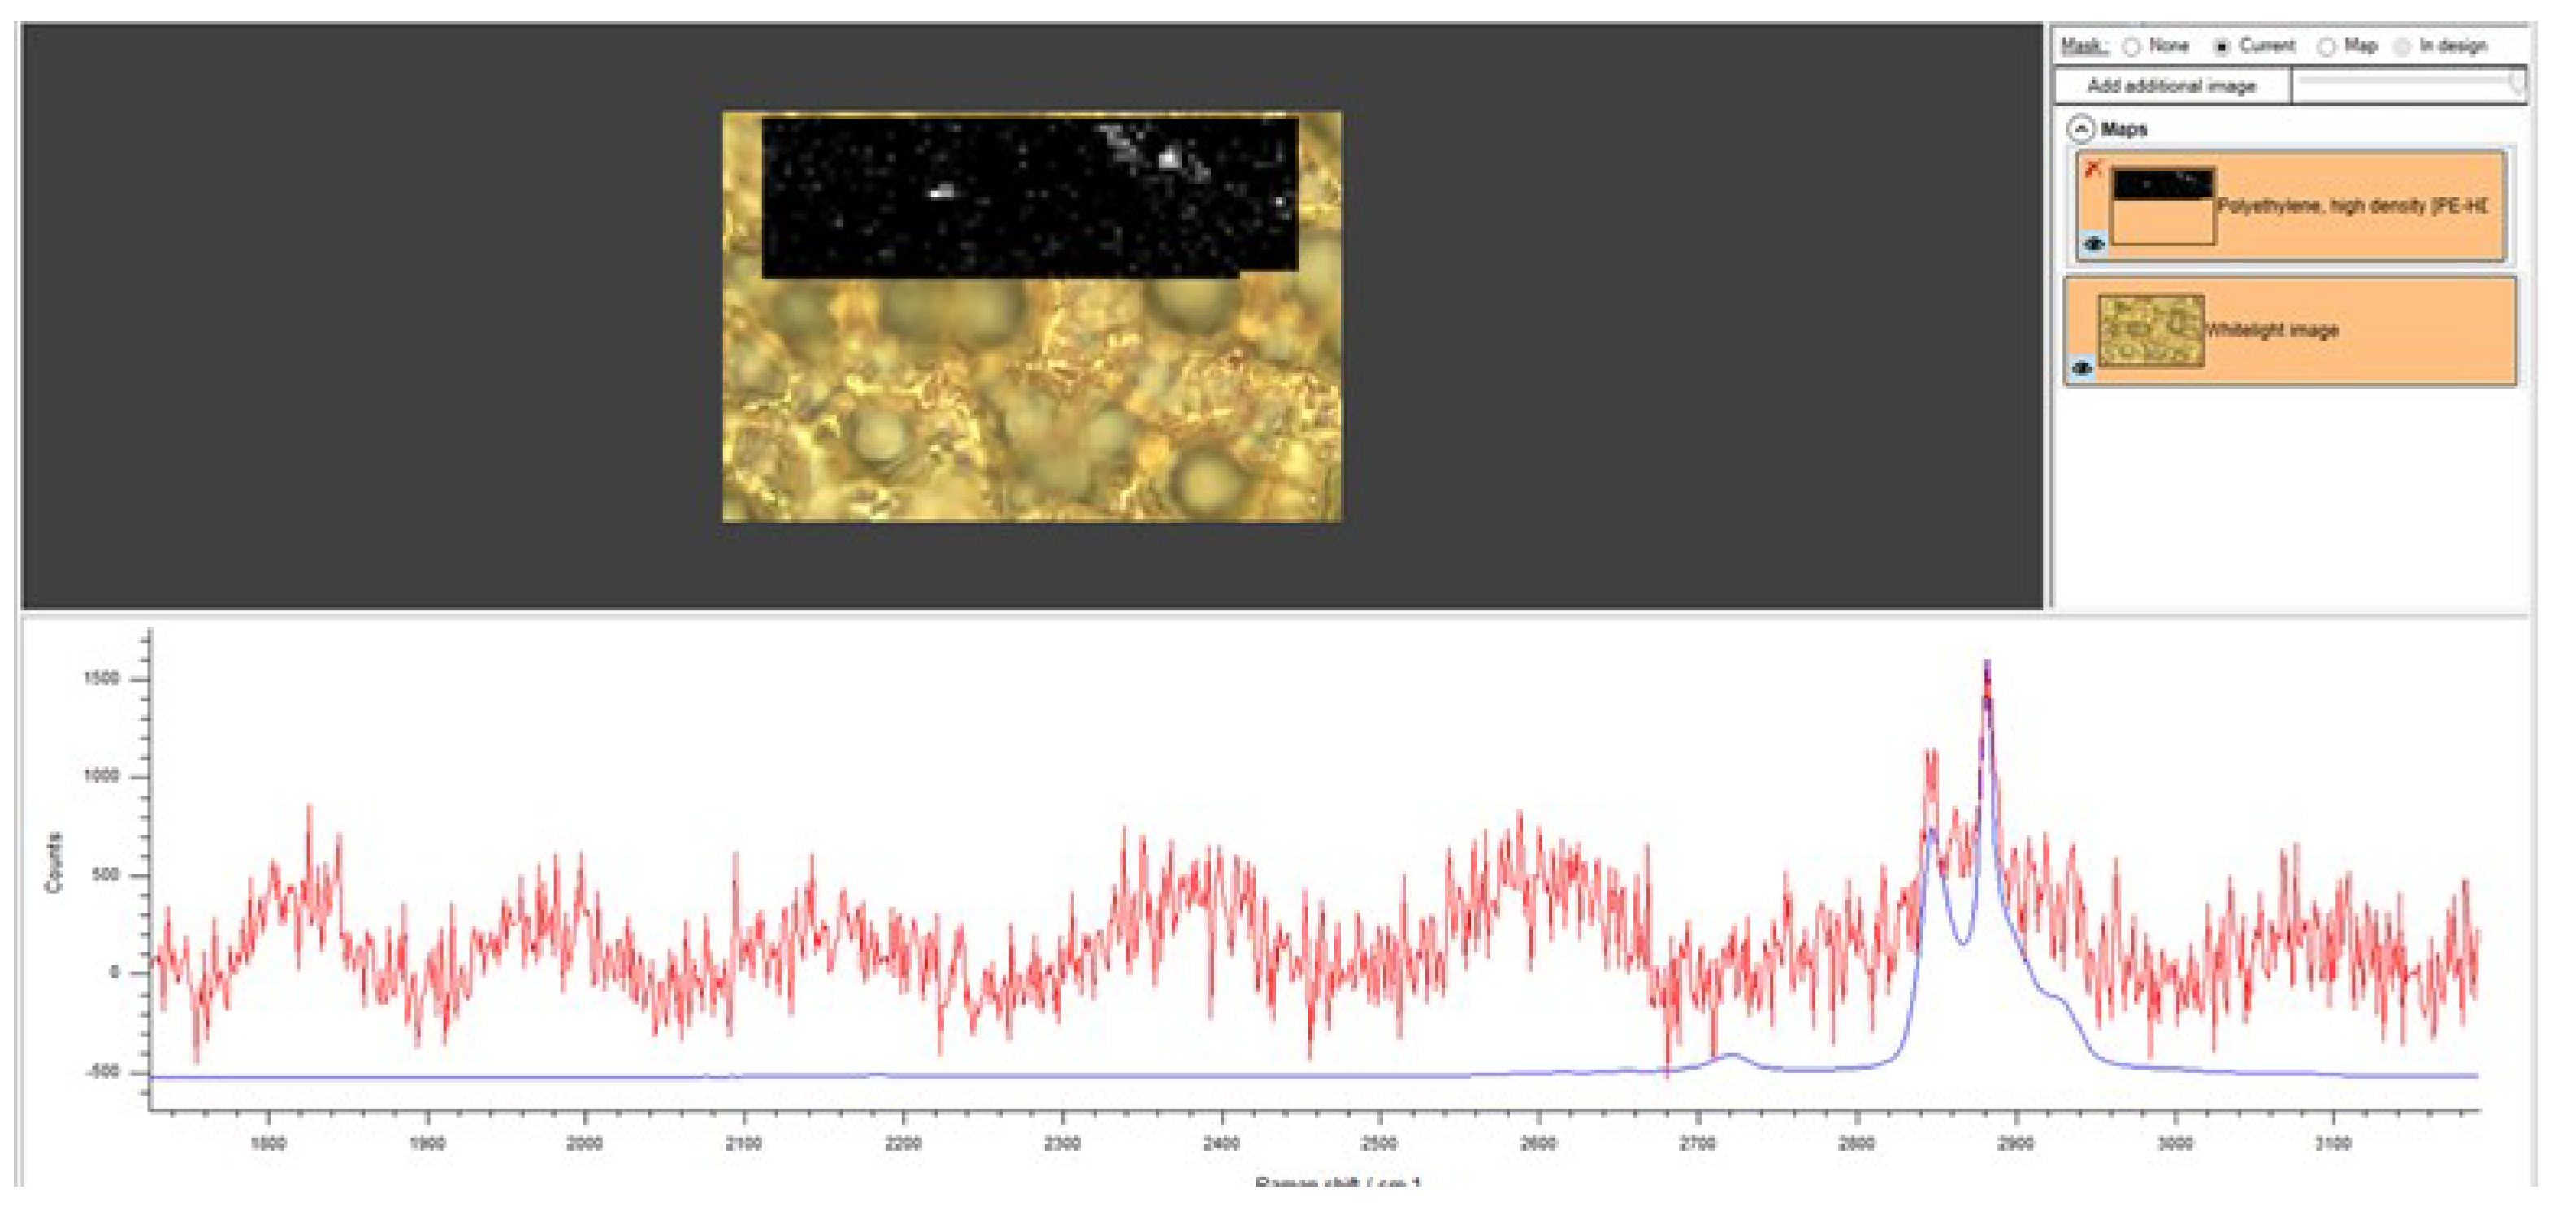Select the None mask option

[x=2133, y=47]
